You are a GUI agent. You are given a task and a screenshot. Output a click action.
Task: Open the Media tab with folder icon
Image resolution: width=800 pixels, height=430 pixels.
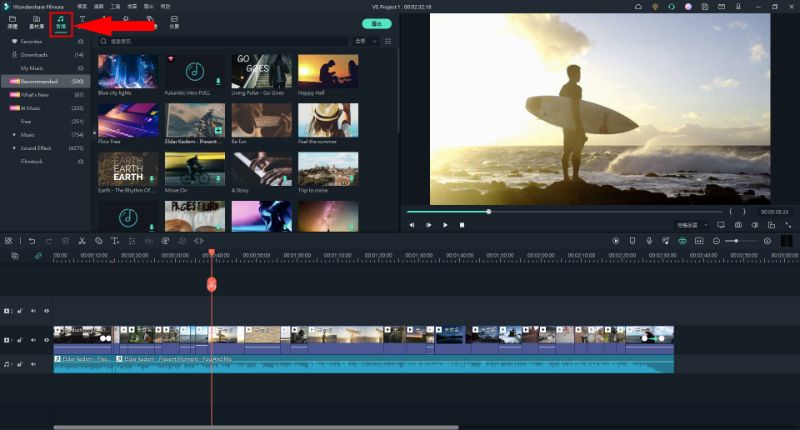(x=12, y=22)
